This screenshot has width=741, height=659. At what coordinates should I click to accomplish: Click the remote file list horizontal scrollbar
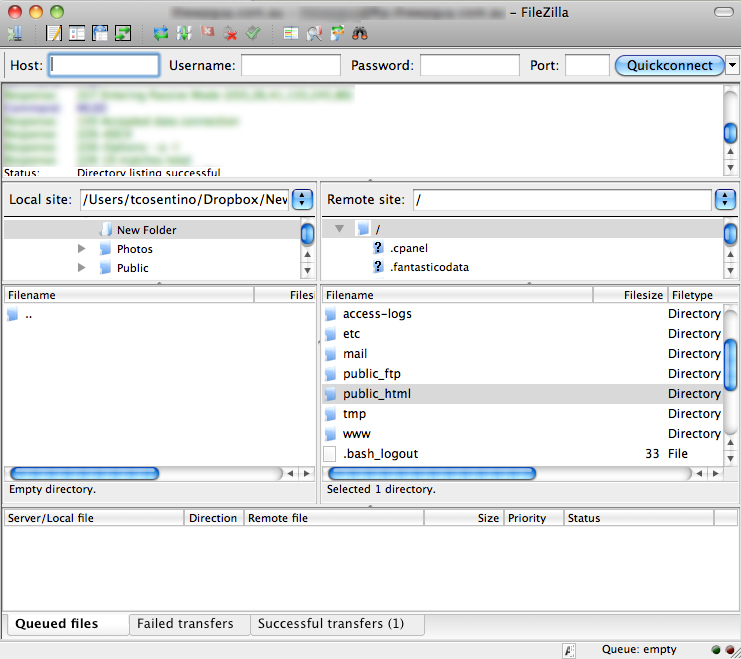432,473
